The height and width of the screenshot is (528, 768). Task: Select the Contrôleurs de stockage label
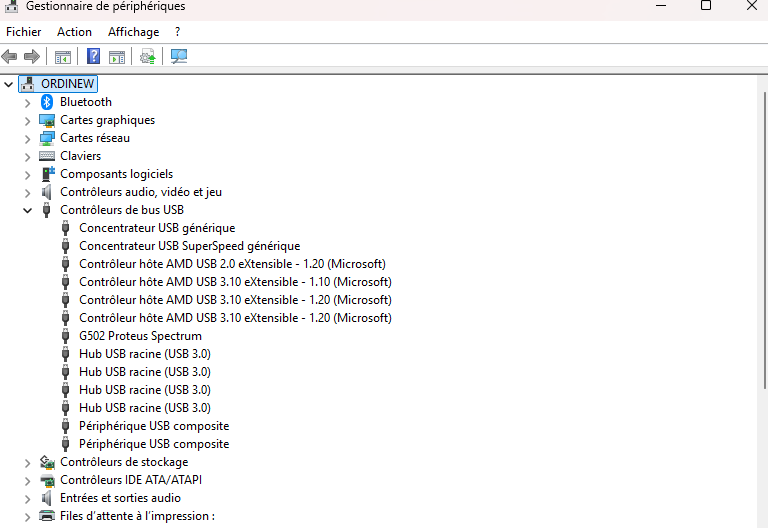[124, 462]
